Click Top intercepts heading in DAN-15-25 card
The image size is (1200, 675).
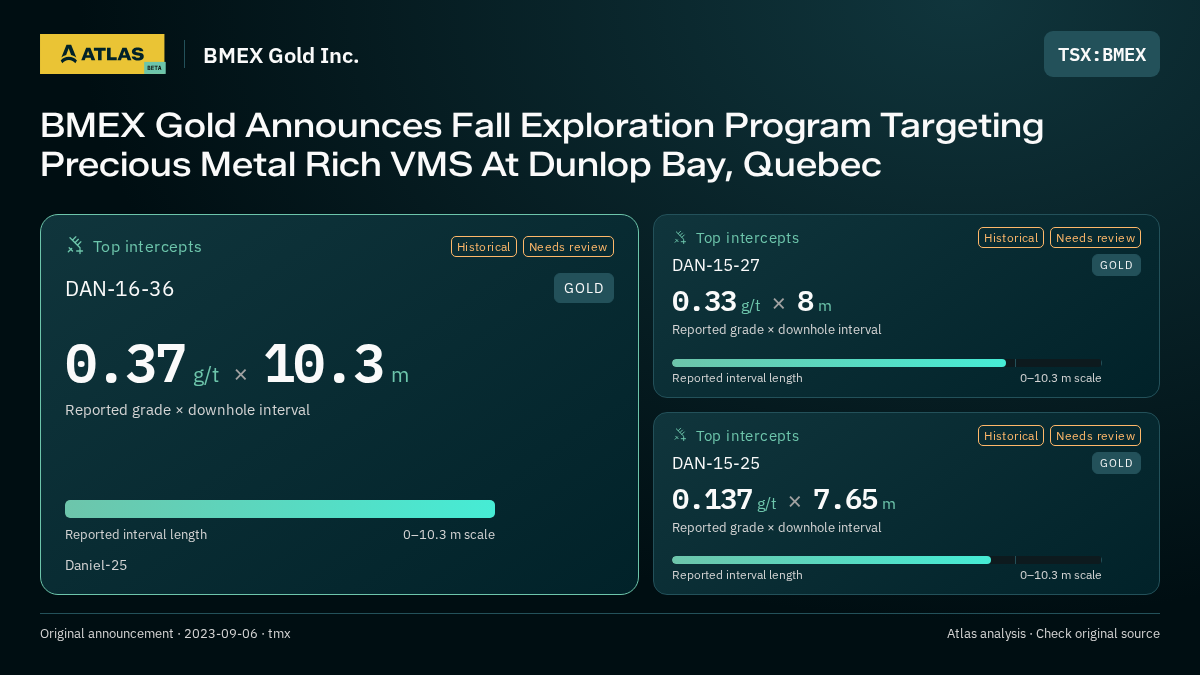click(x=747, y=436)
